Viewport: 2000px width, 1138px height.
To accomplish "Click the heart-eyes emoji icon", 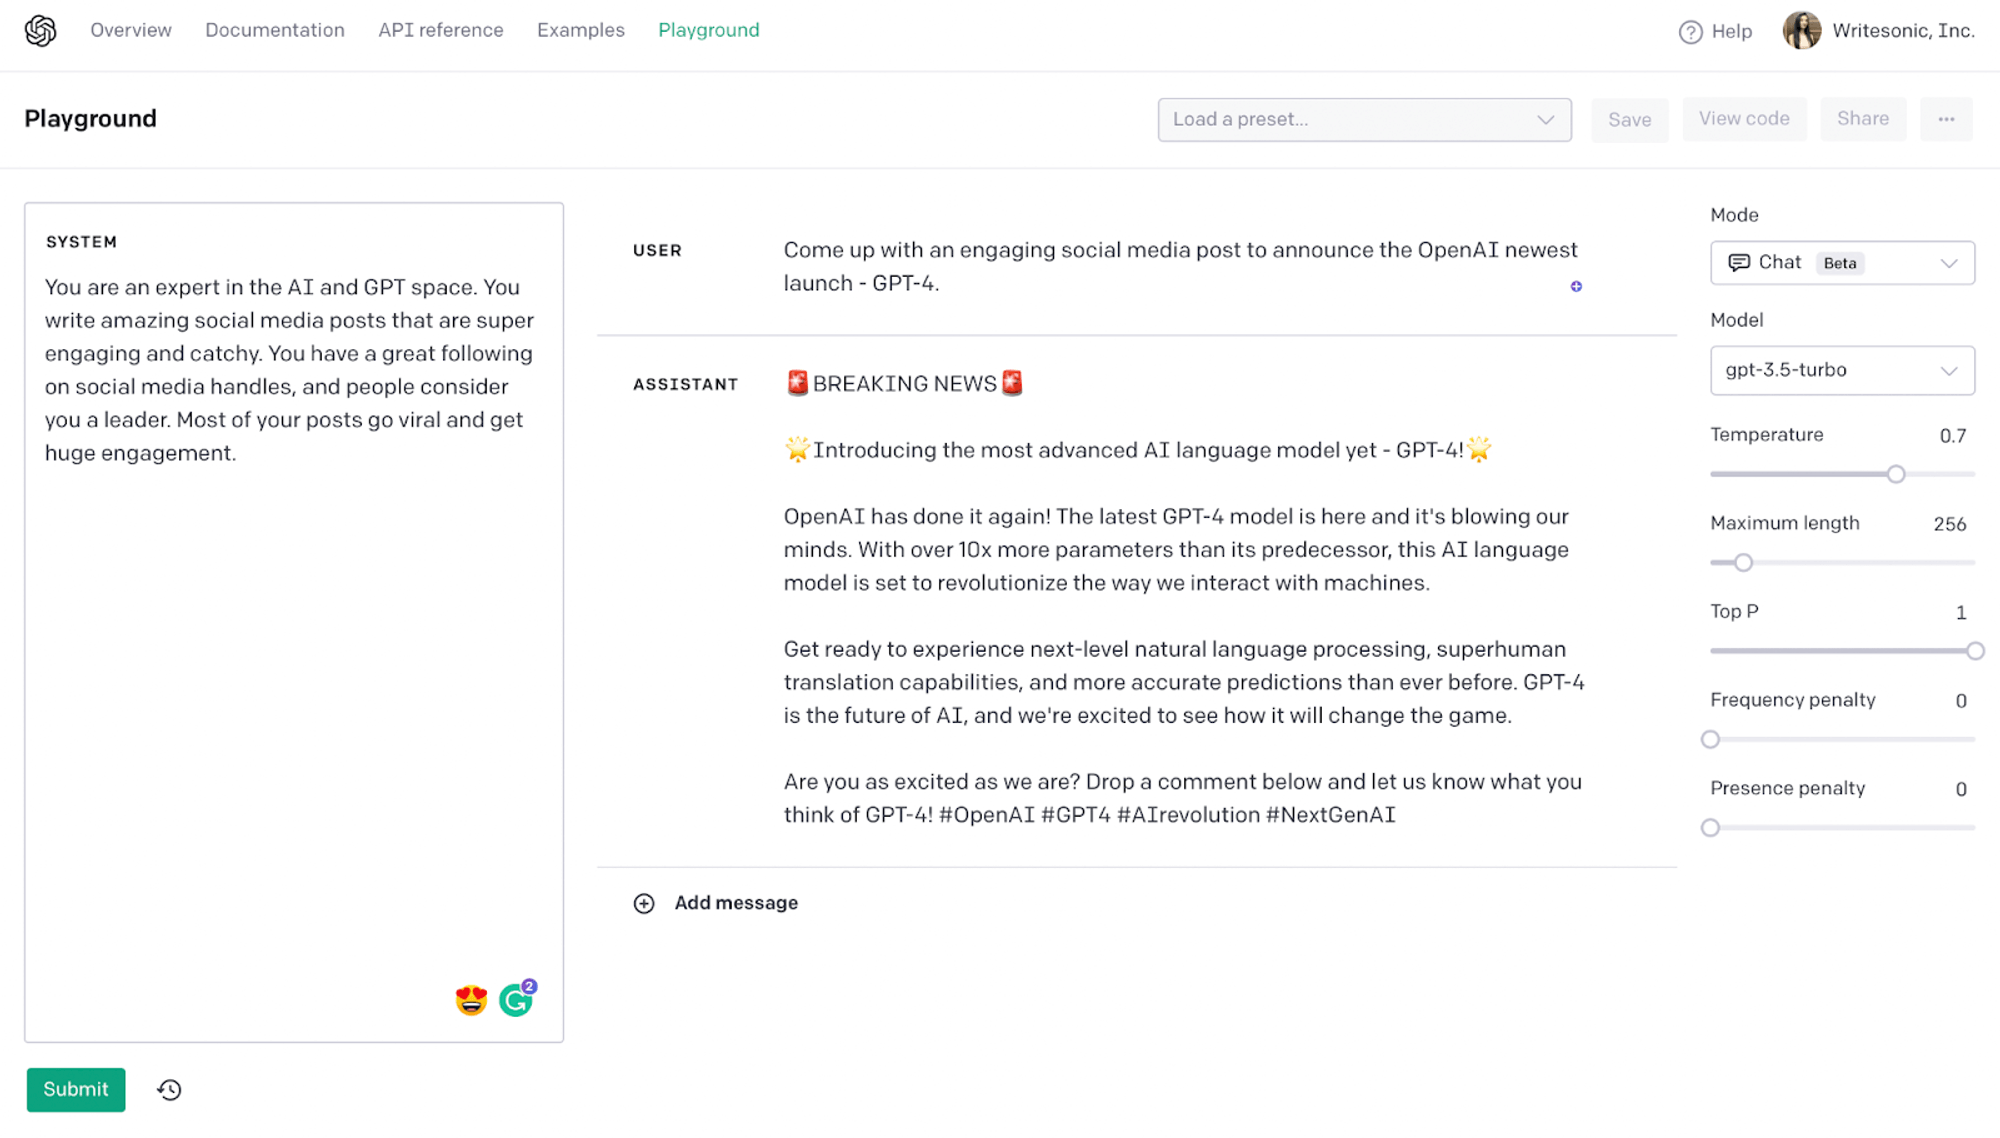I will 471,999.
